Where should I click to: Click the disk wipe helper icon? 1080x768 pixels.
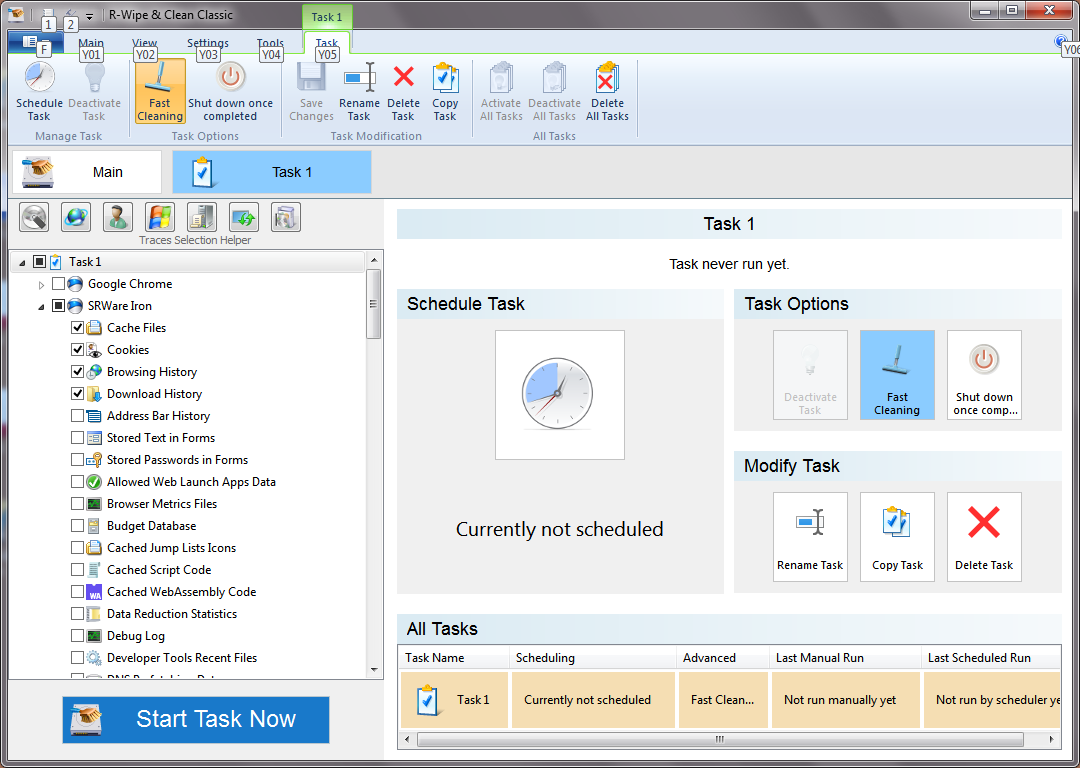pyautogui.click(x=34, y=218)
